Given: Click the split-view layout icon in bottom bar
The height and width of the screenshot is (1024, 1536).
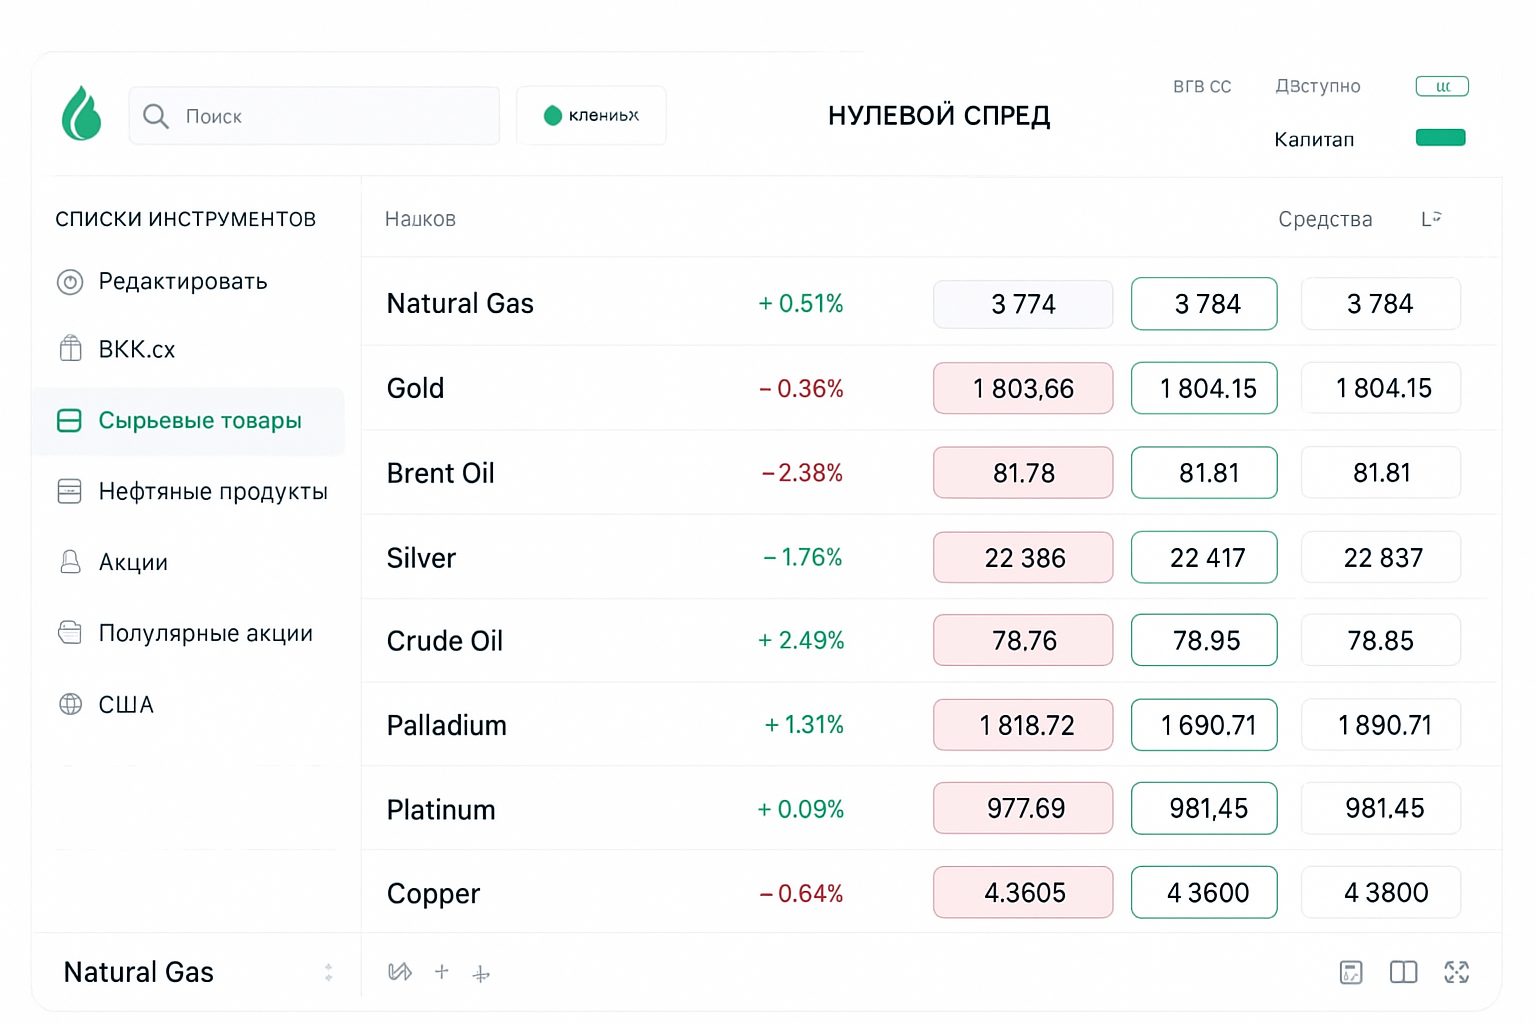Looking at the screenshot, I should 1403,972.
